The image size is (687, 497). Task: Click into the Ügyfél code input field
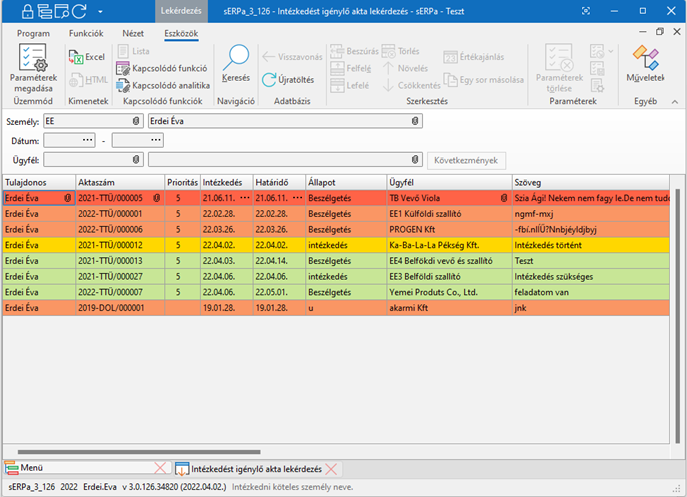[88, 160]
